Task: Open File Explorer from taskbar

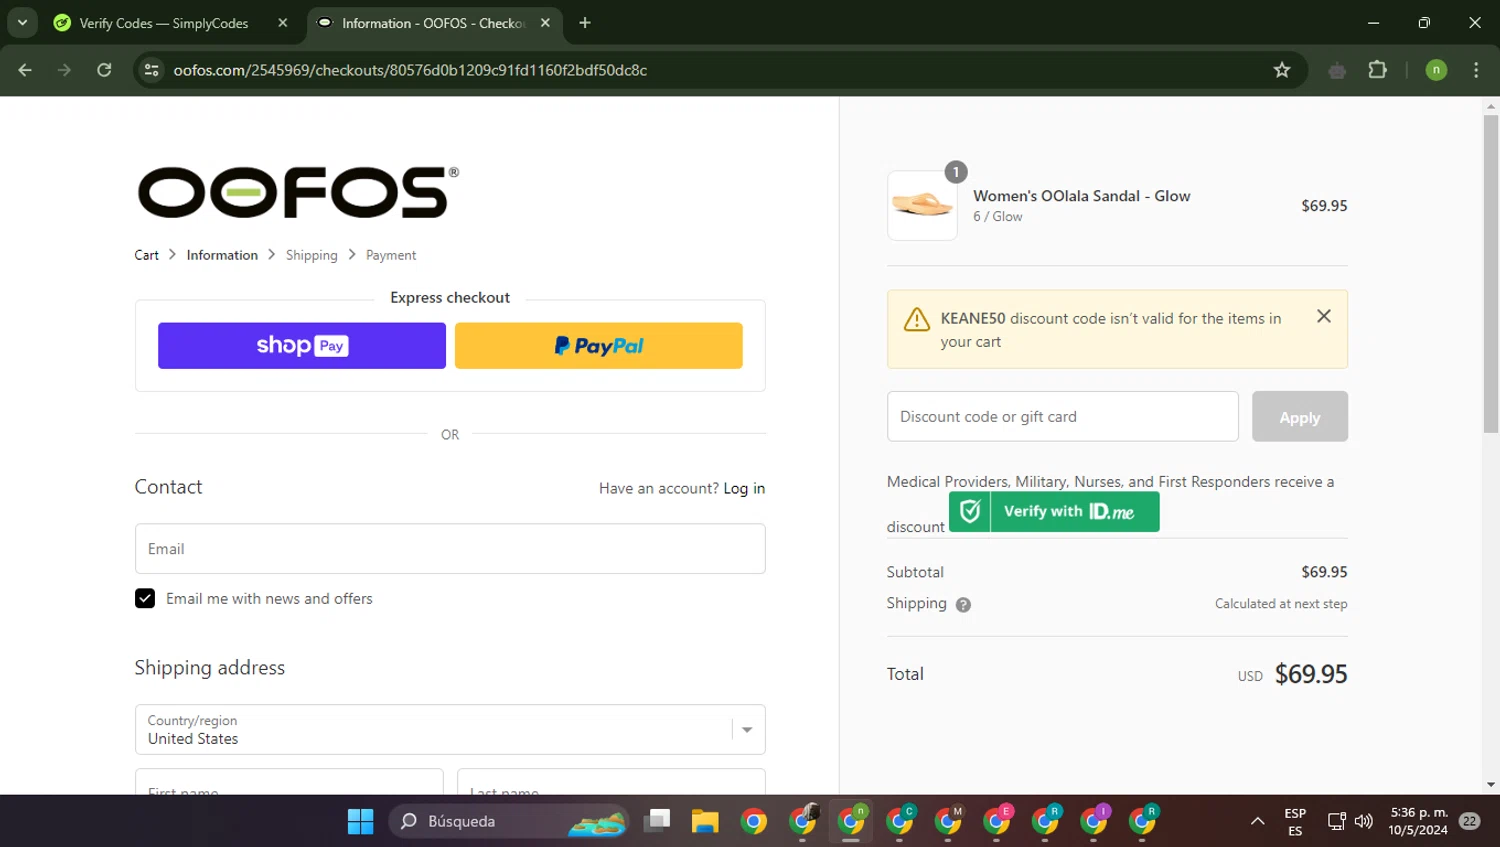Action: 705,821
